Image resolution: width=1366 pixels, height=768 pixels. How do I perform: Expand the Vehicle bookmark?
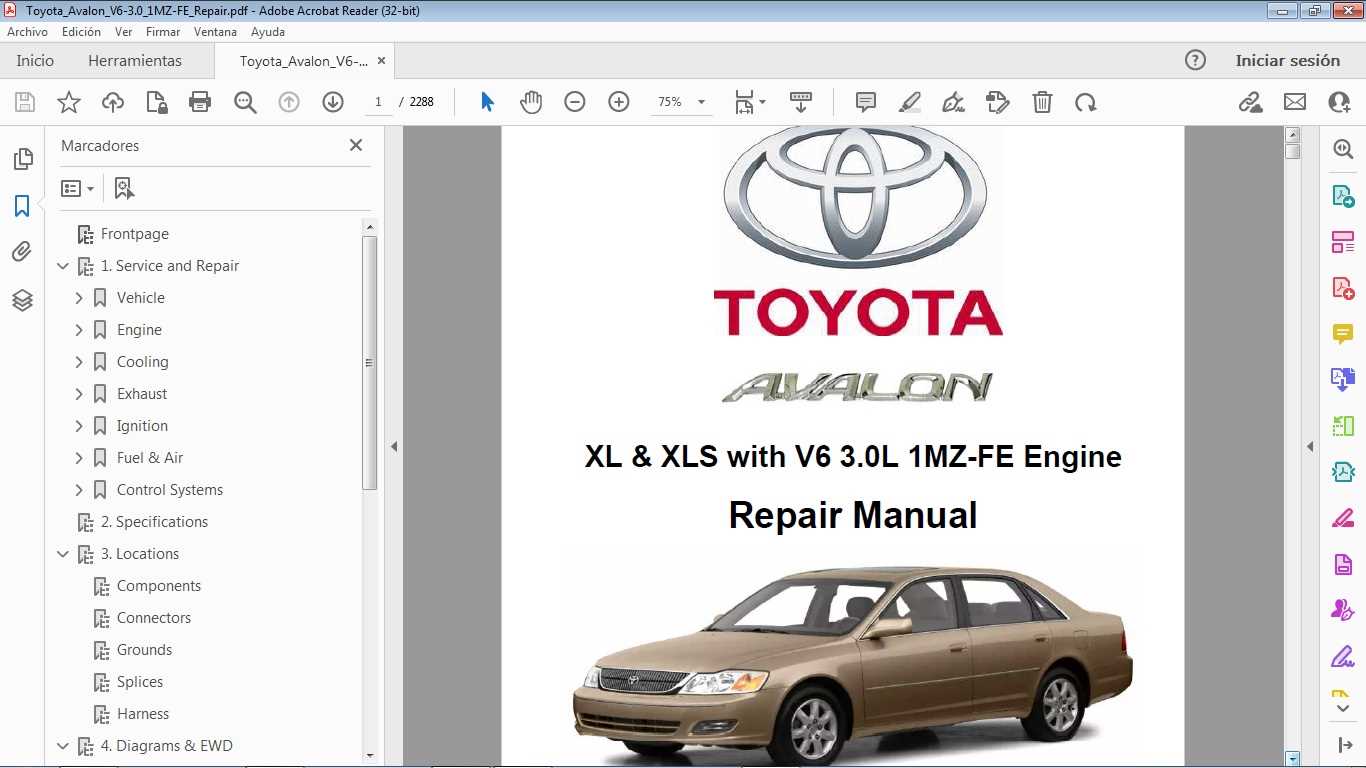79,298
